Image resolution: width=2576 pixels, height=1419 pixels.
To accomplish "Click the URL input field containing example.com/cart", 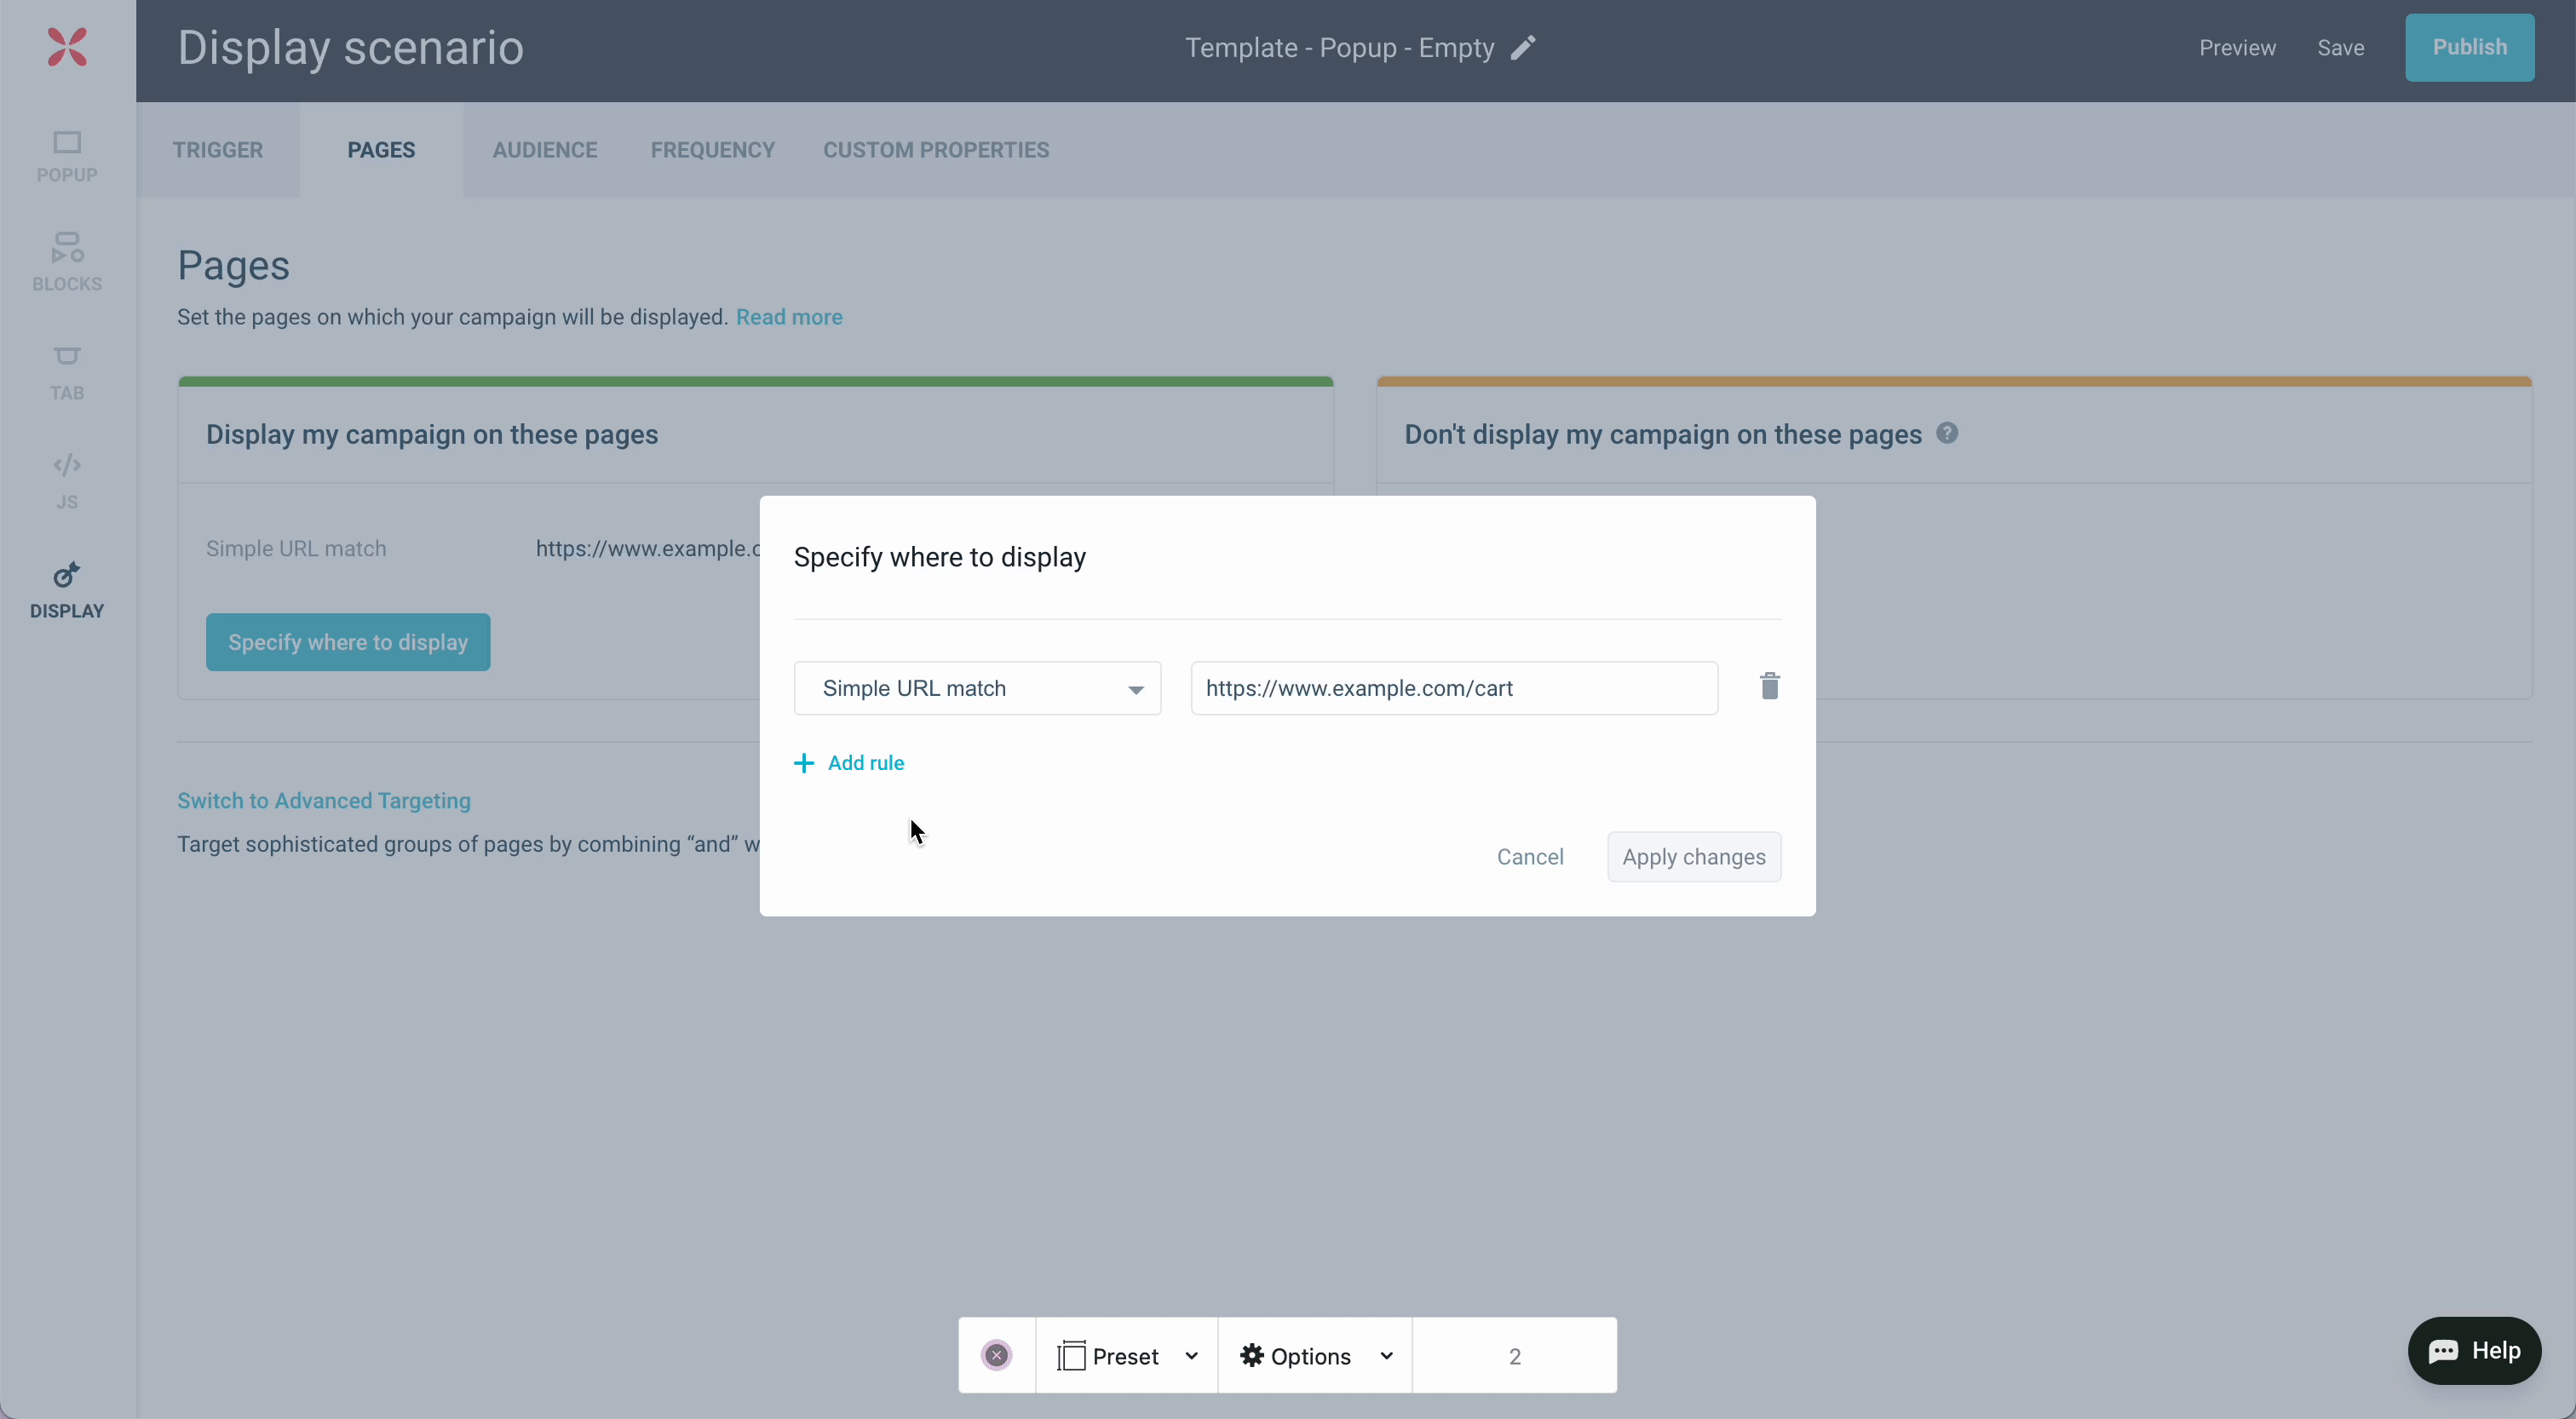I will 1454,688.
